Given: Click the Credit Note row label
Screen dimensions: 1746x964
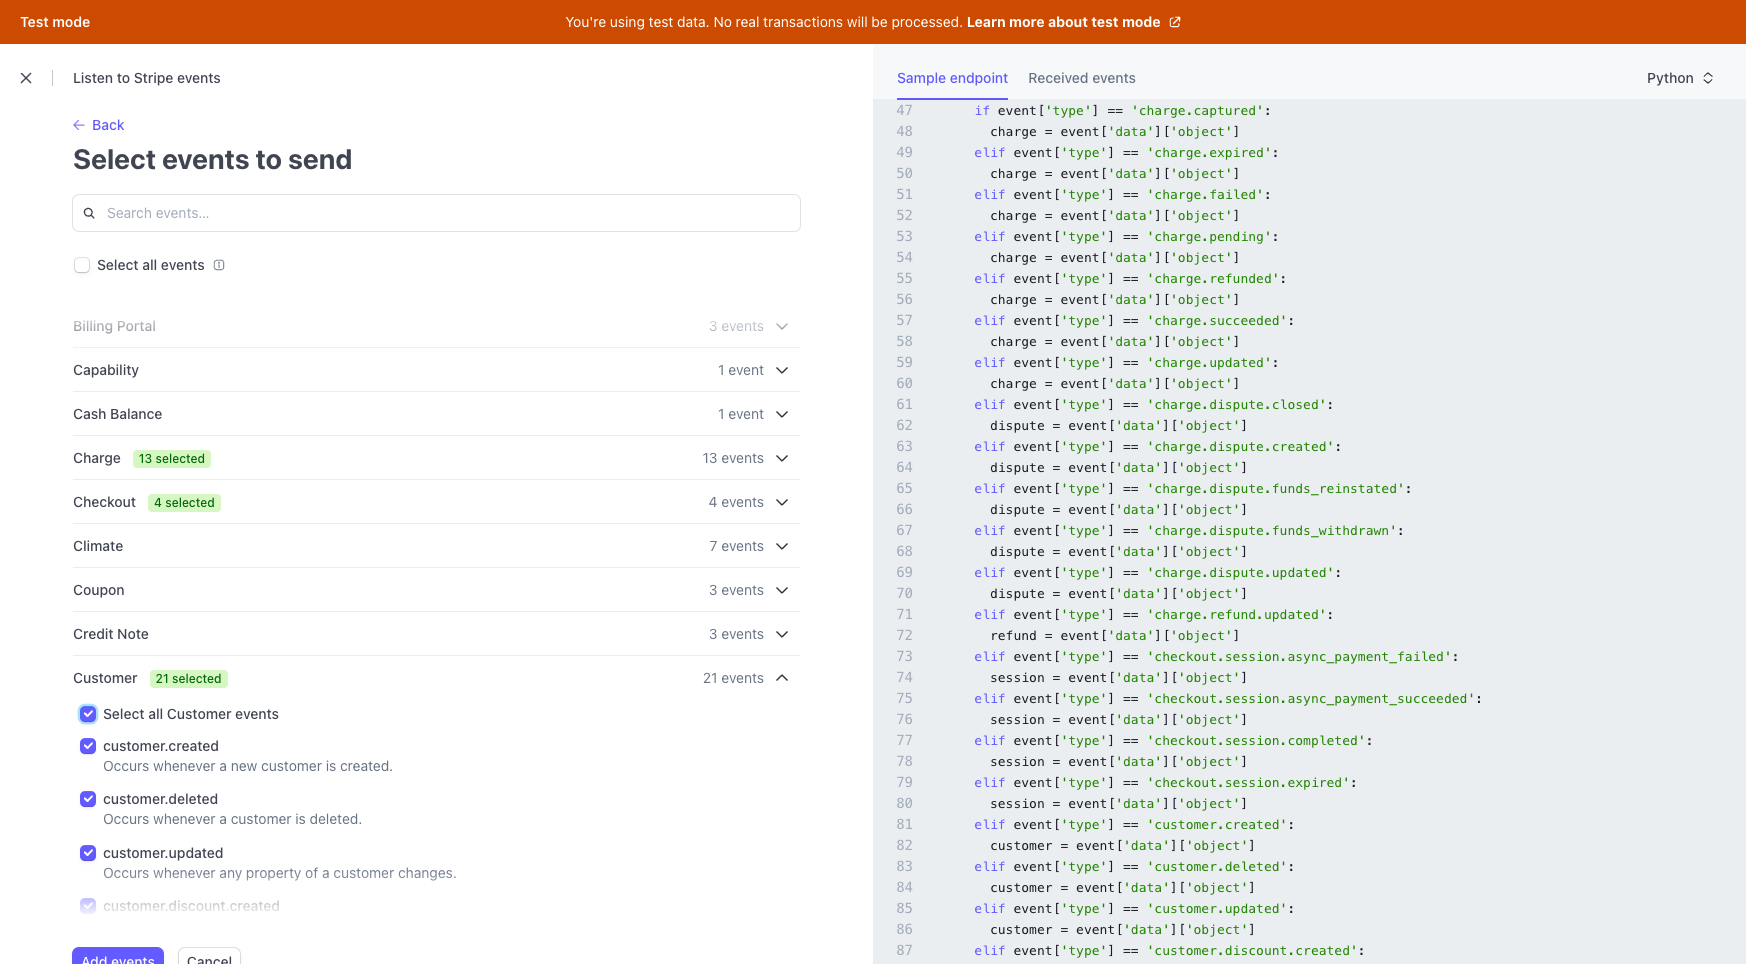Looking at the screenshot, I should click(x=111, y=634).
